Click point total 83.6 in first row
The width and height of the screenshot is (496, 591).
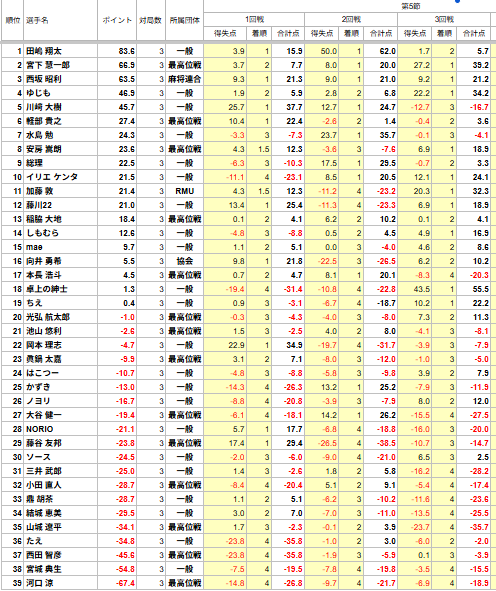[x=127, y=51]
